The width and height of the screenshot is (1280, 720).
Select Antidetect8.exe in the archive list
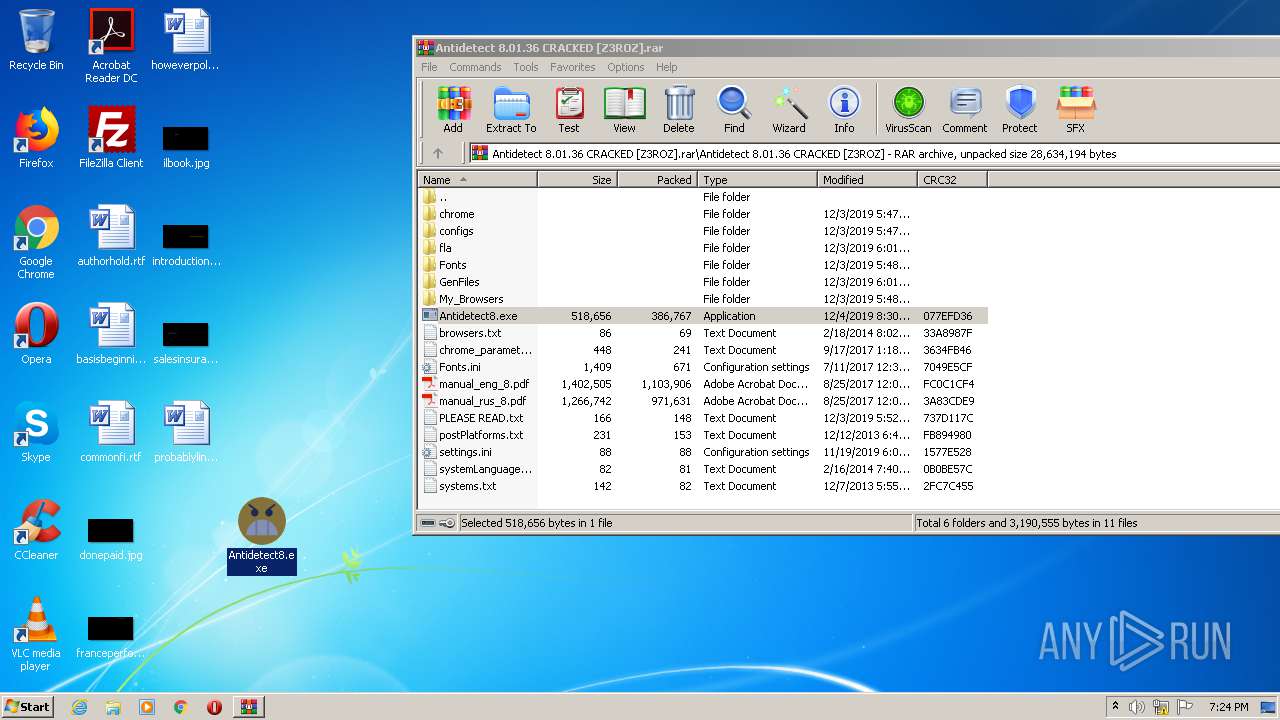coord(702,316)
